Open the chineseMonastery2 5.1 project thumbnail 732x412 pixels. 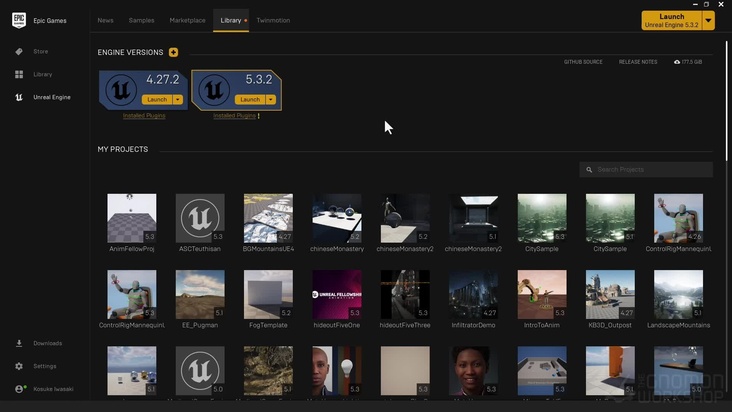pyautogui.click(x=473, y=218)
